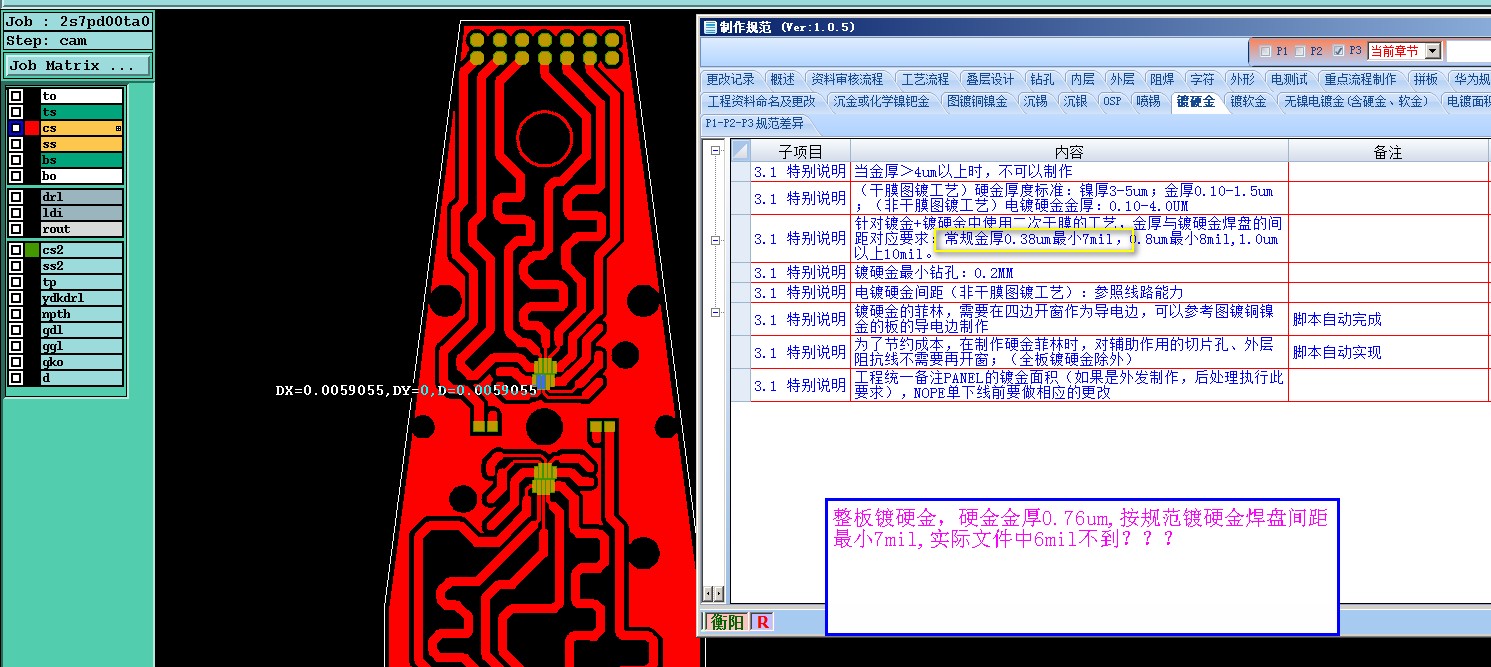The height and width of the screenshot is (667, 1491).
Task: Open the 沉锡 tab
Action: (1034, 101)
